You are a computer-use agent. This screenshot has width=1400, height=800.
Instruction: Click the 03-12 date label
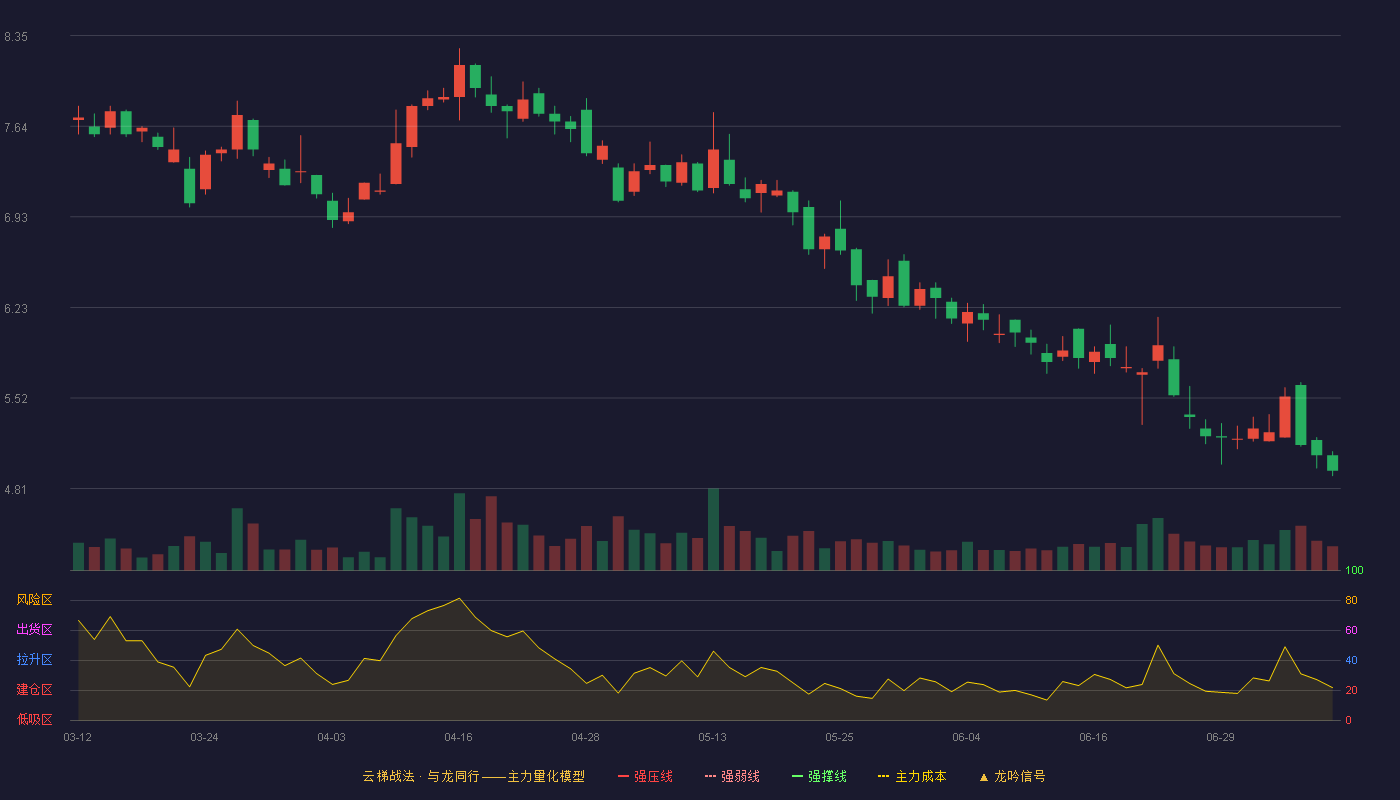coord(77,737)
